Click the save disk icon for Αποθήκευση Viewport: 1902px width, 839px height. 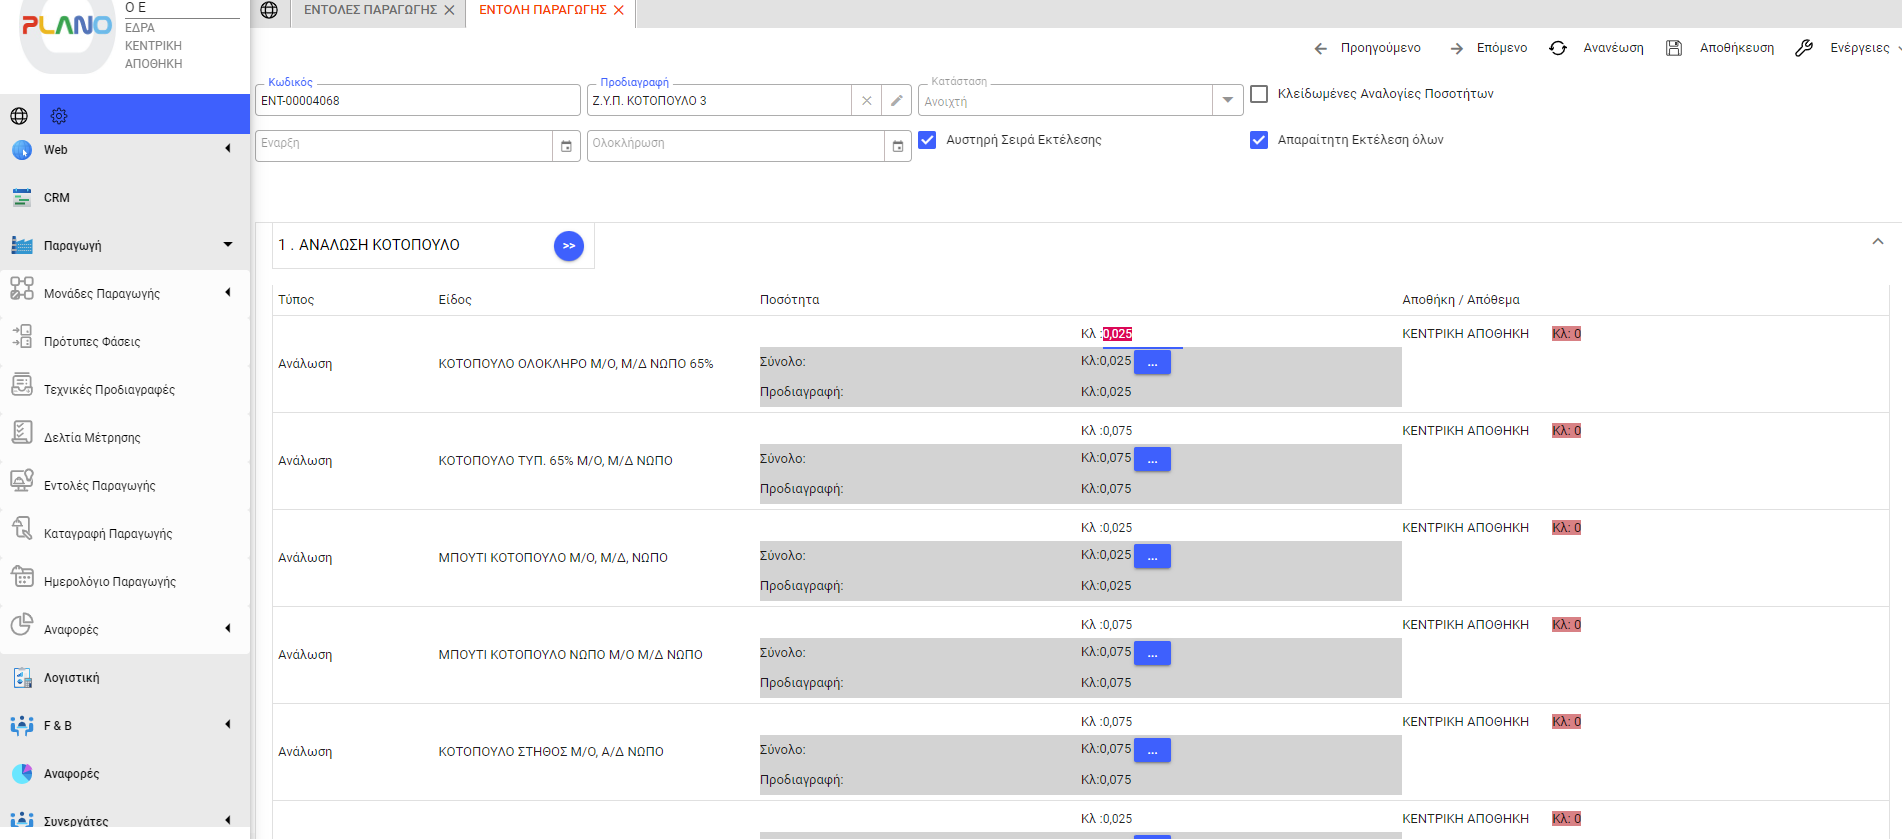tap(1674, 48)
